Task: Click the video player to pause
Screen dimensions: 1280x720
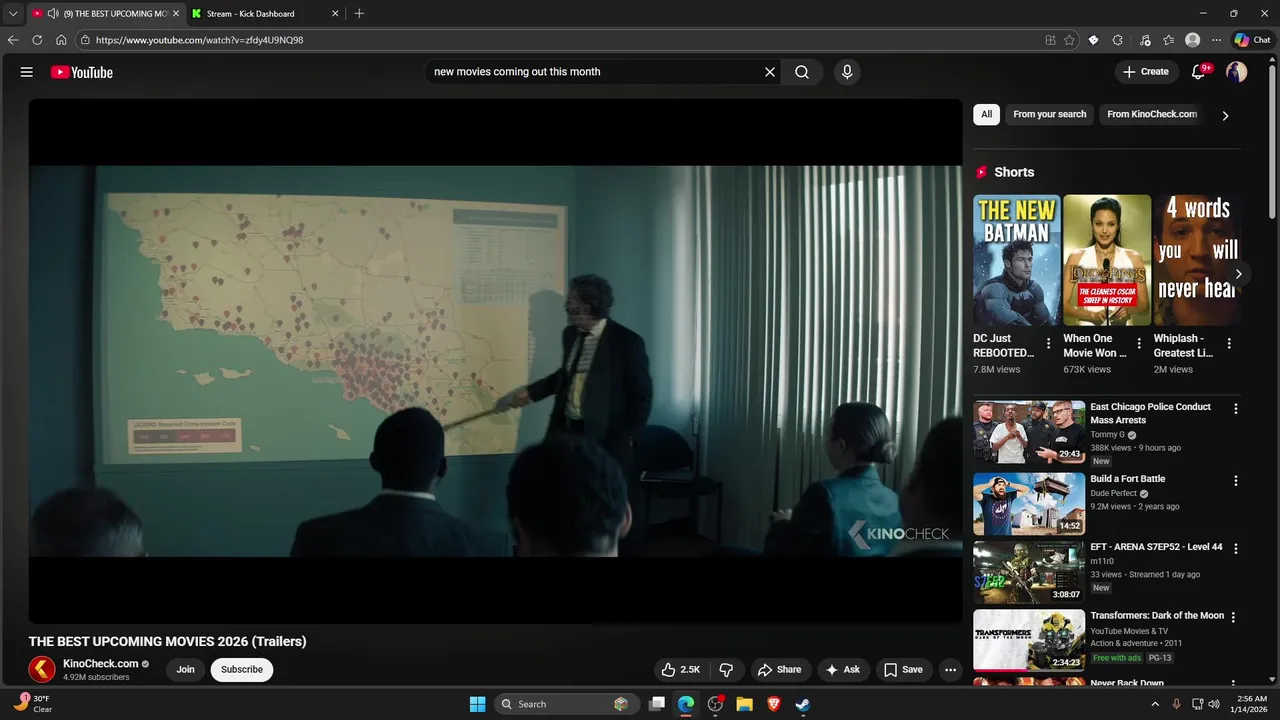Action: [x=495, y=361]
